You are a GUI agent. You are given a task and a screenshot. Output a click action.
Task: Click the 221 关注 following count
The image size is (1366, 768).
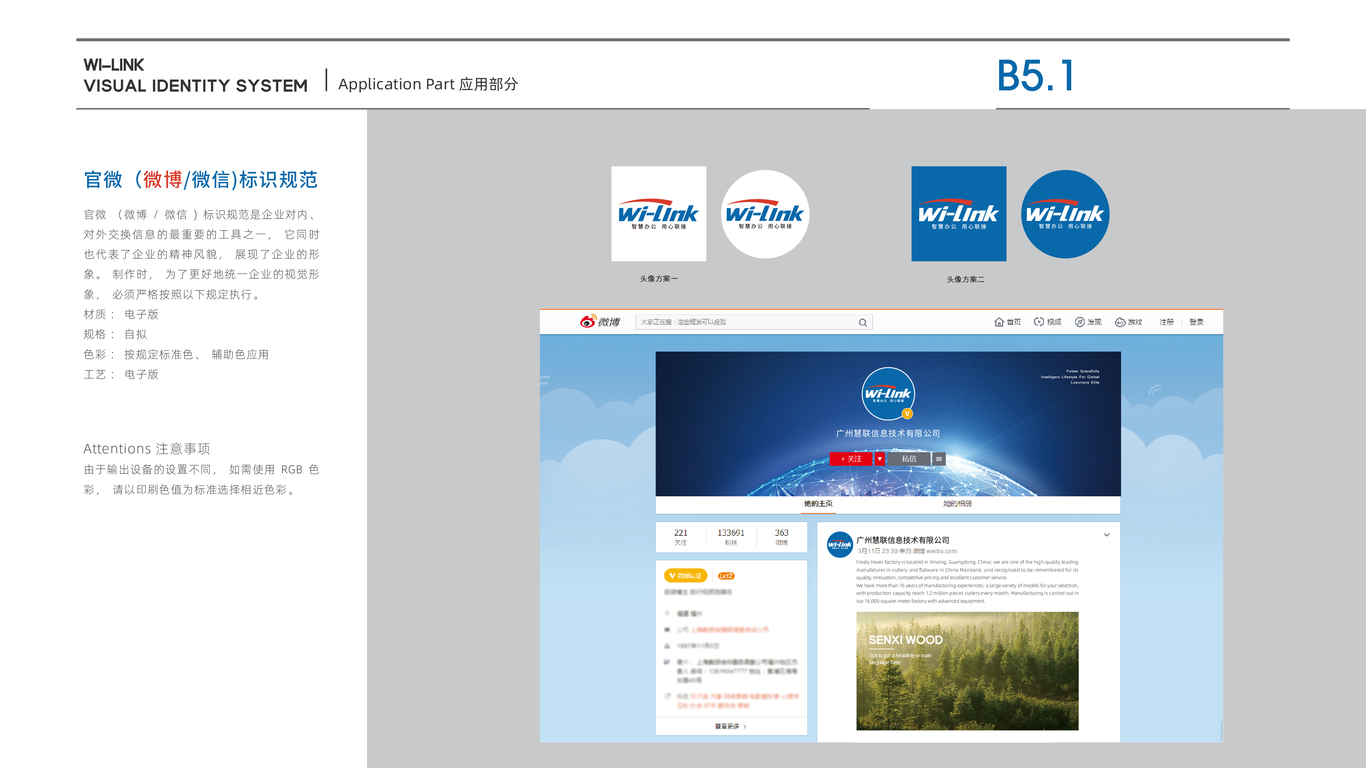681,537
